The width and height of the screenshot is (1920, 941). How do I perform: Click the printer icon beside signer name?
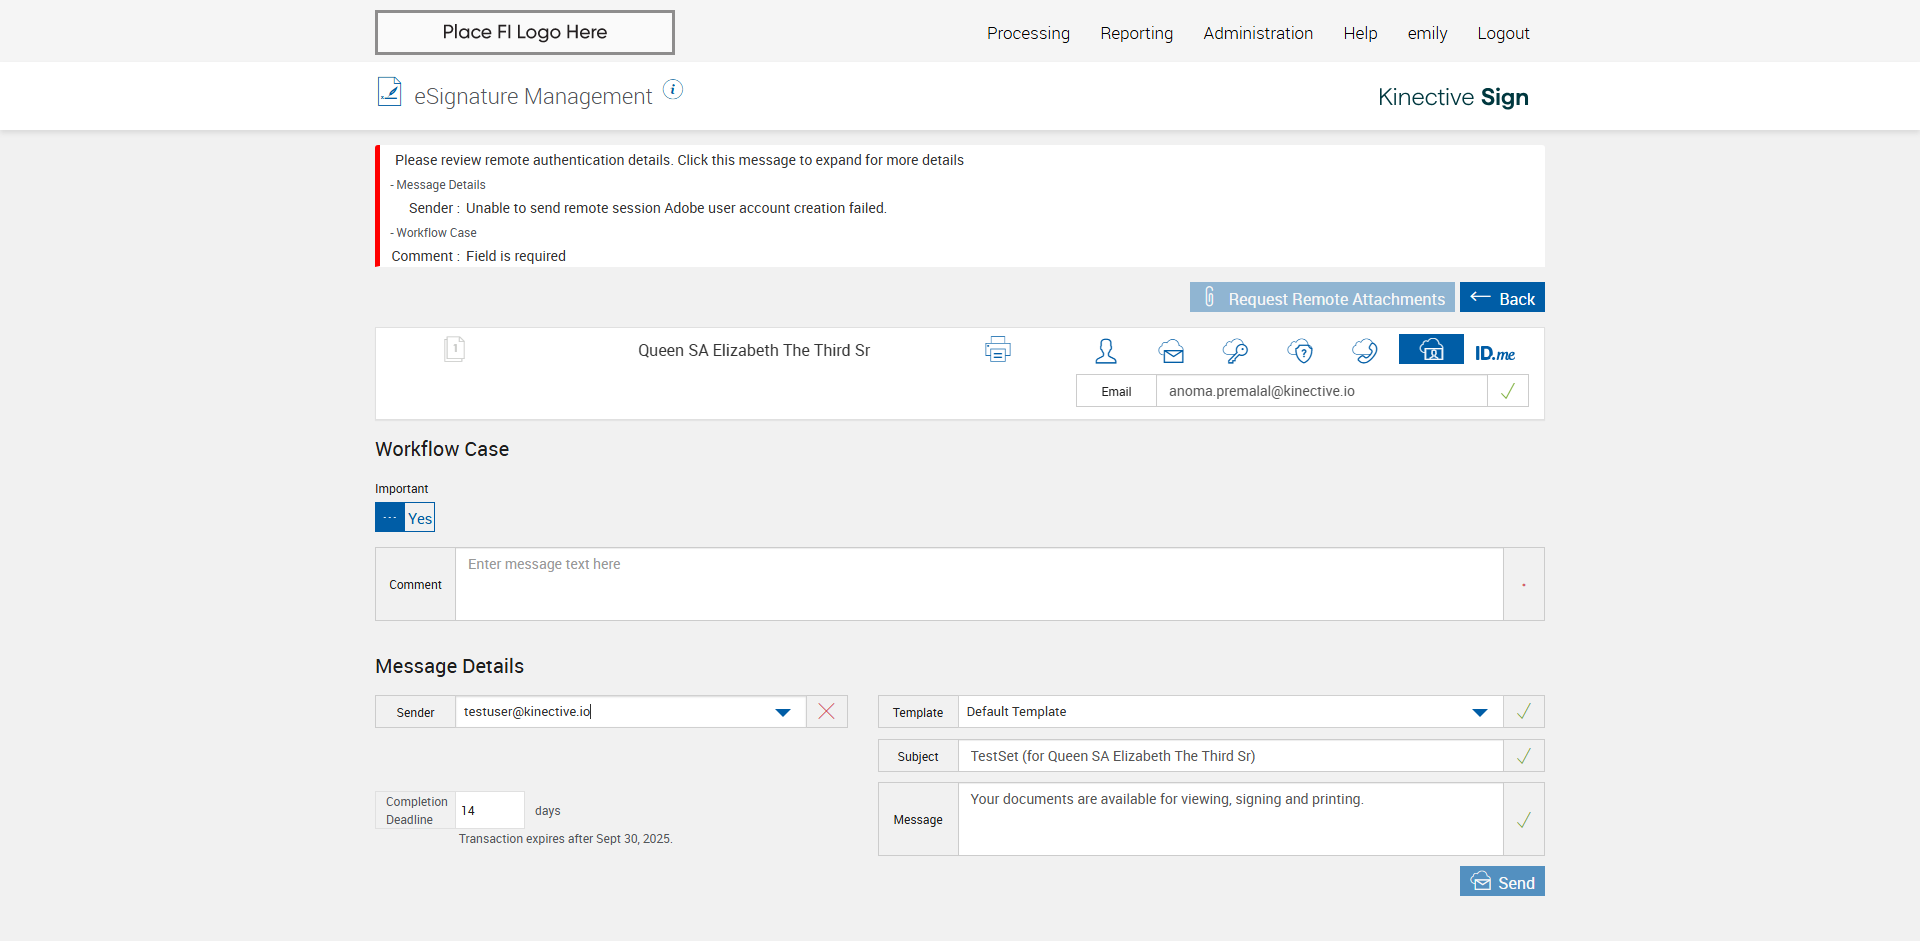pos(997,350)
